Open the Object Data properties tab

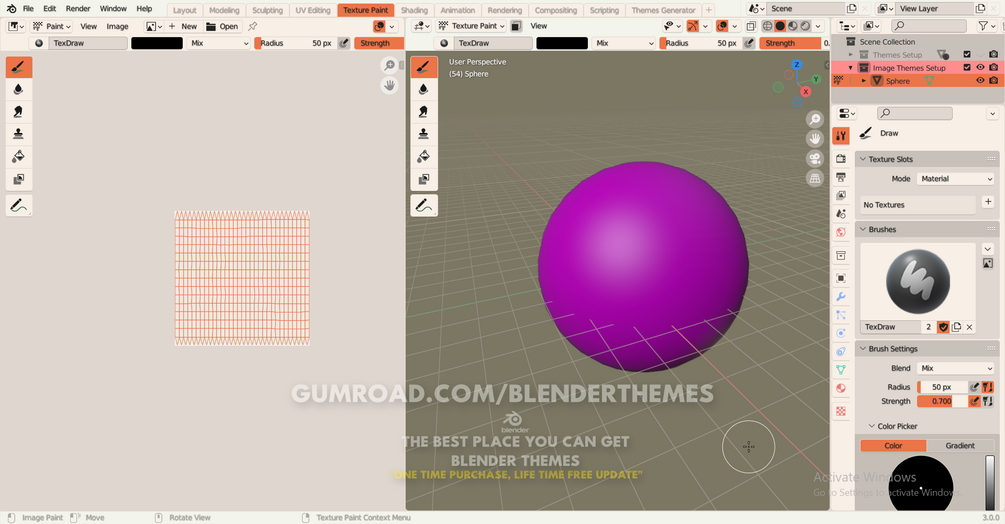841,370
